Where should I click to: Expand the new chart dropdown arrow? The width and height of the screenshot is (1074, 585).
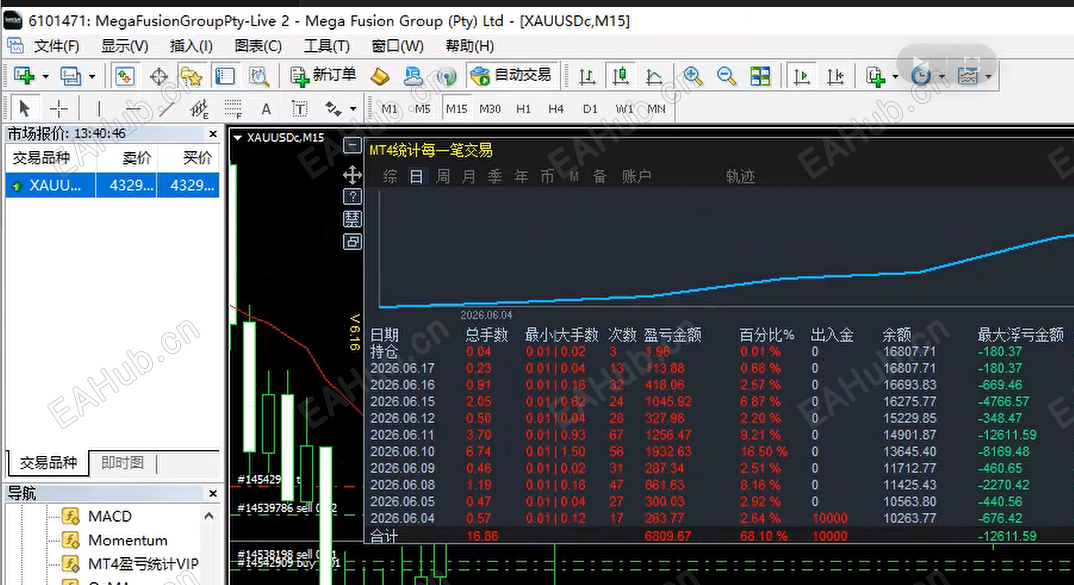click(45, 77)
